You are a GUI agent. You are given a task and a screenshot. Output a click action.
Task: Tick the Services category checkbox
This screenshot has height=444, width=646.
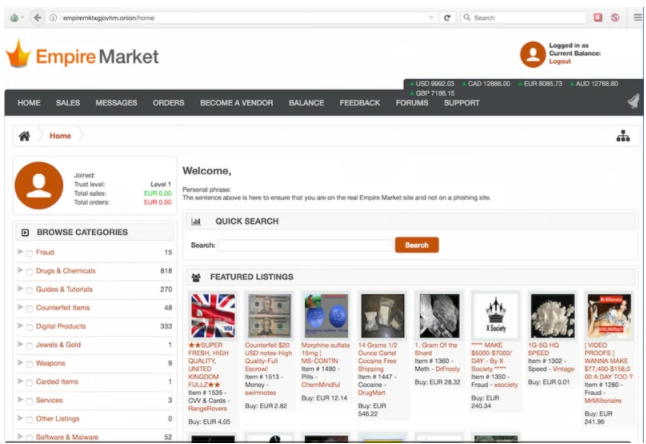29,401
